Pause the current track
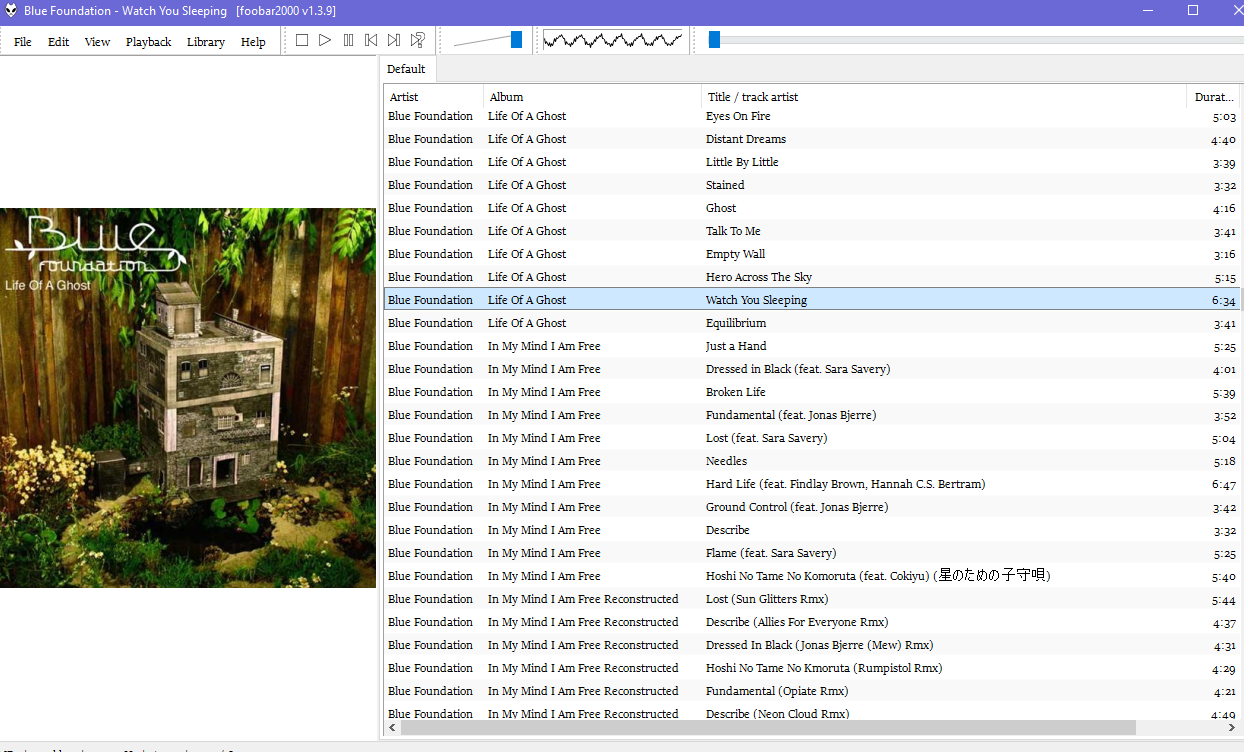Image resolution: width=1244 pixels, height=752 pixels. [x=348, y=40]
